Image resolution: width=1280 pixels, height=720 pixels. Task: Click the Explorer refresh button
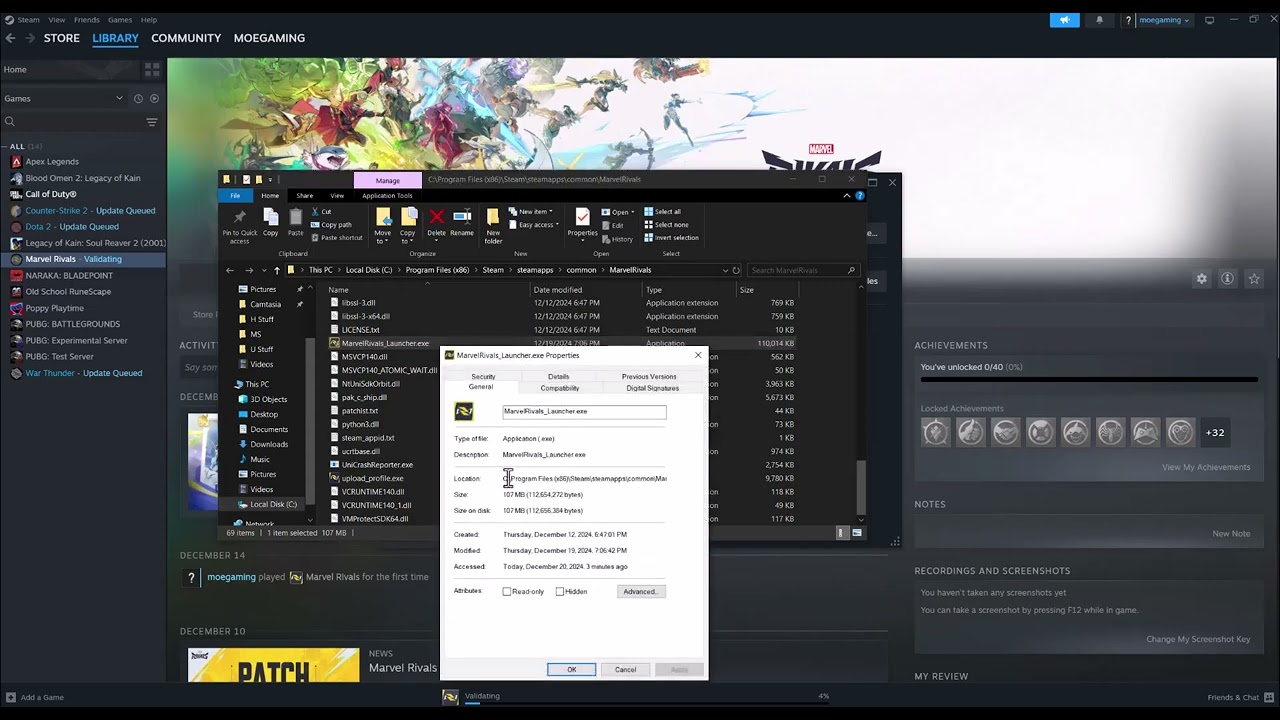pos(736,270)
